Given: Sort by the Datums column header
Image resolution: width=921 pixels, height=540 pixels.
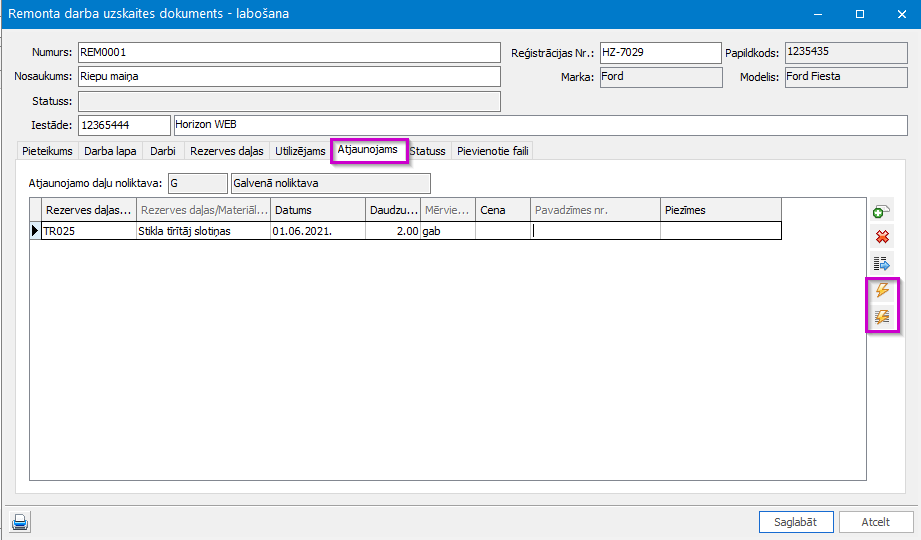Looking at the screenshot, I should (318, 210).
